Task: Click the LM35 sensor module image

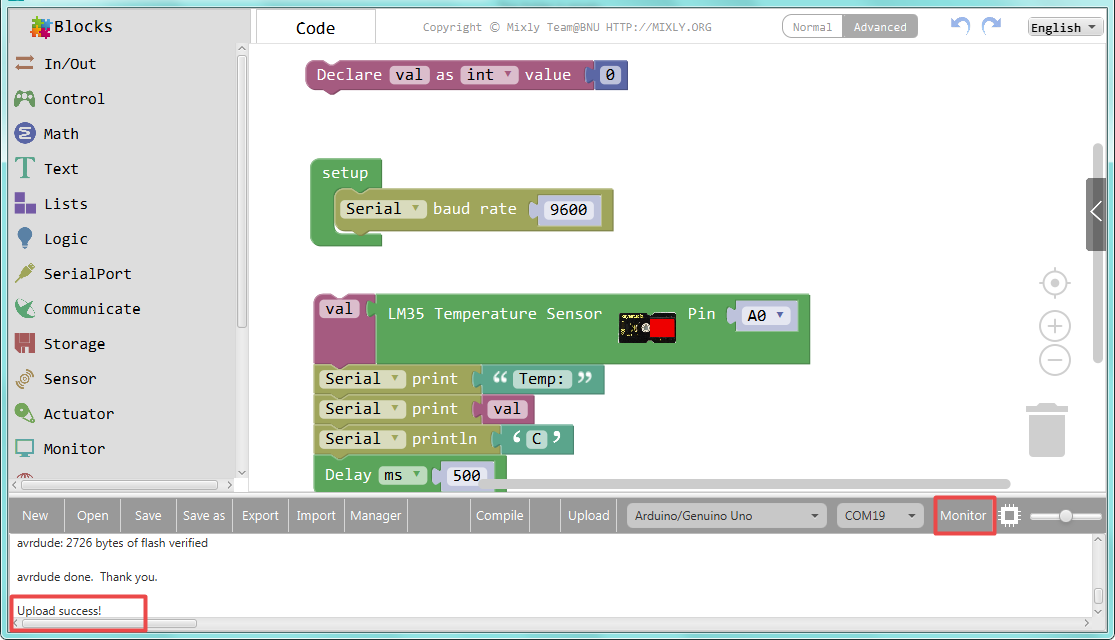Action: [647, 328]
